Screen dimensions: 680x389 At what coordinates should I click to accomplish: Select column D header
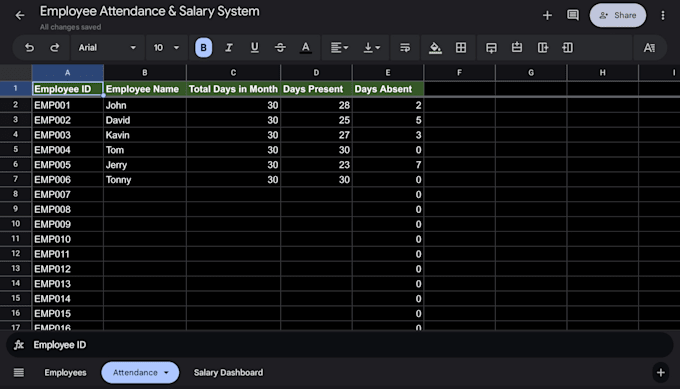(x=316, y=73)
